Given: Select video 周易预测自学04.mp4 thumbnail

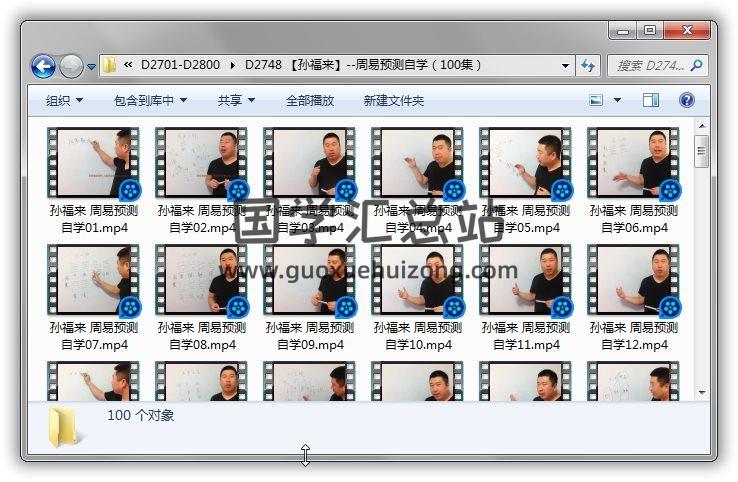Looking at the screenshot, I should pos(417,163).
